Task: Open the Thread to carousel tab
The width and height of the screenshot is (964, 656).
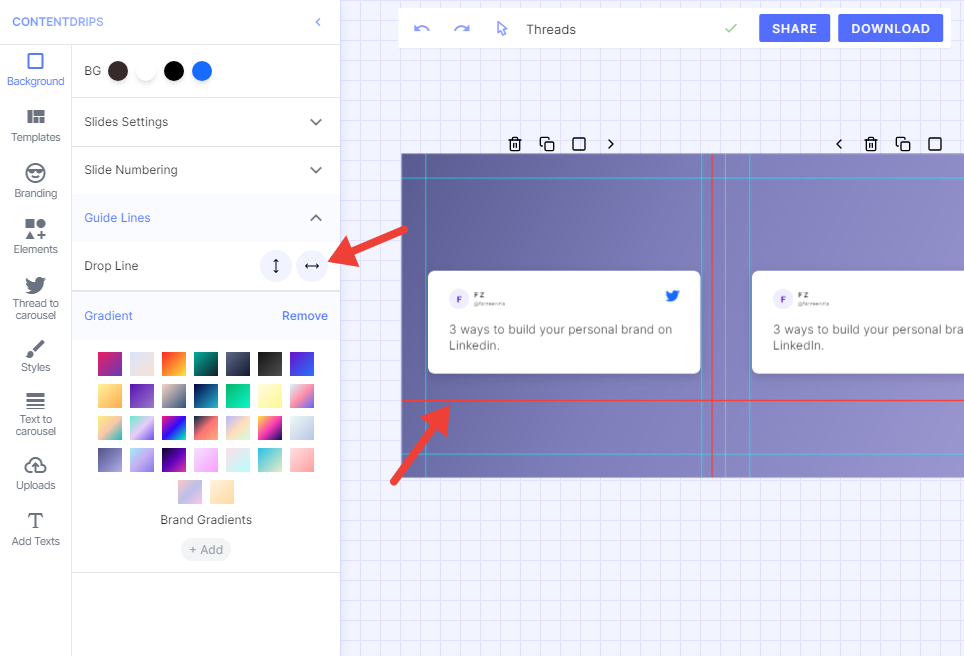Action: [x=36, y=298]
